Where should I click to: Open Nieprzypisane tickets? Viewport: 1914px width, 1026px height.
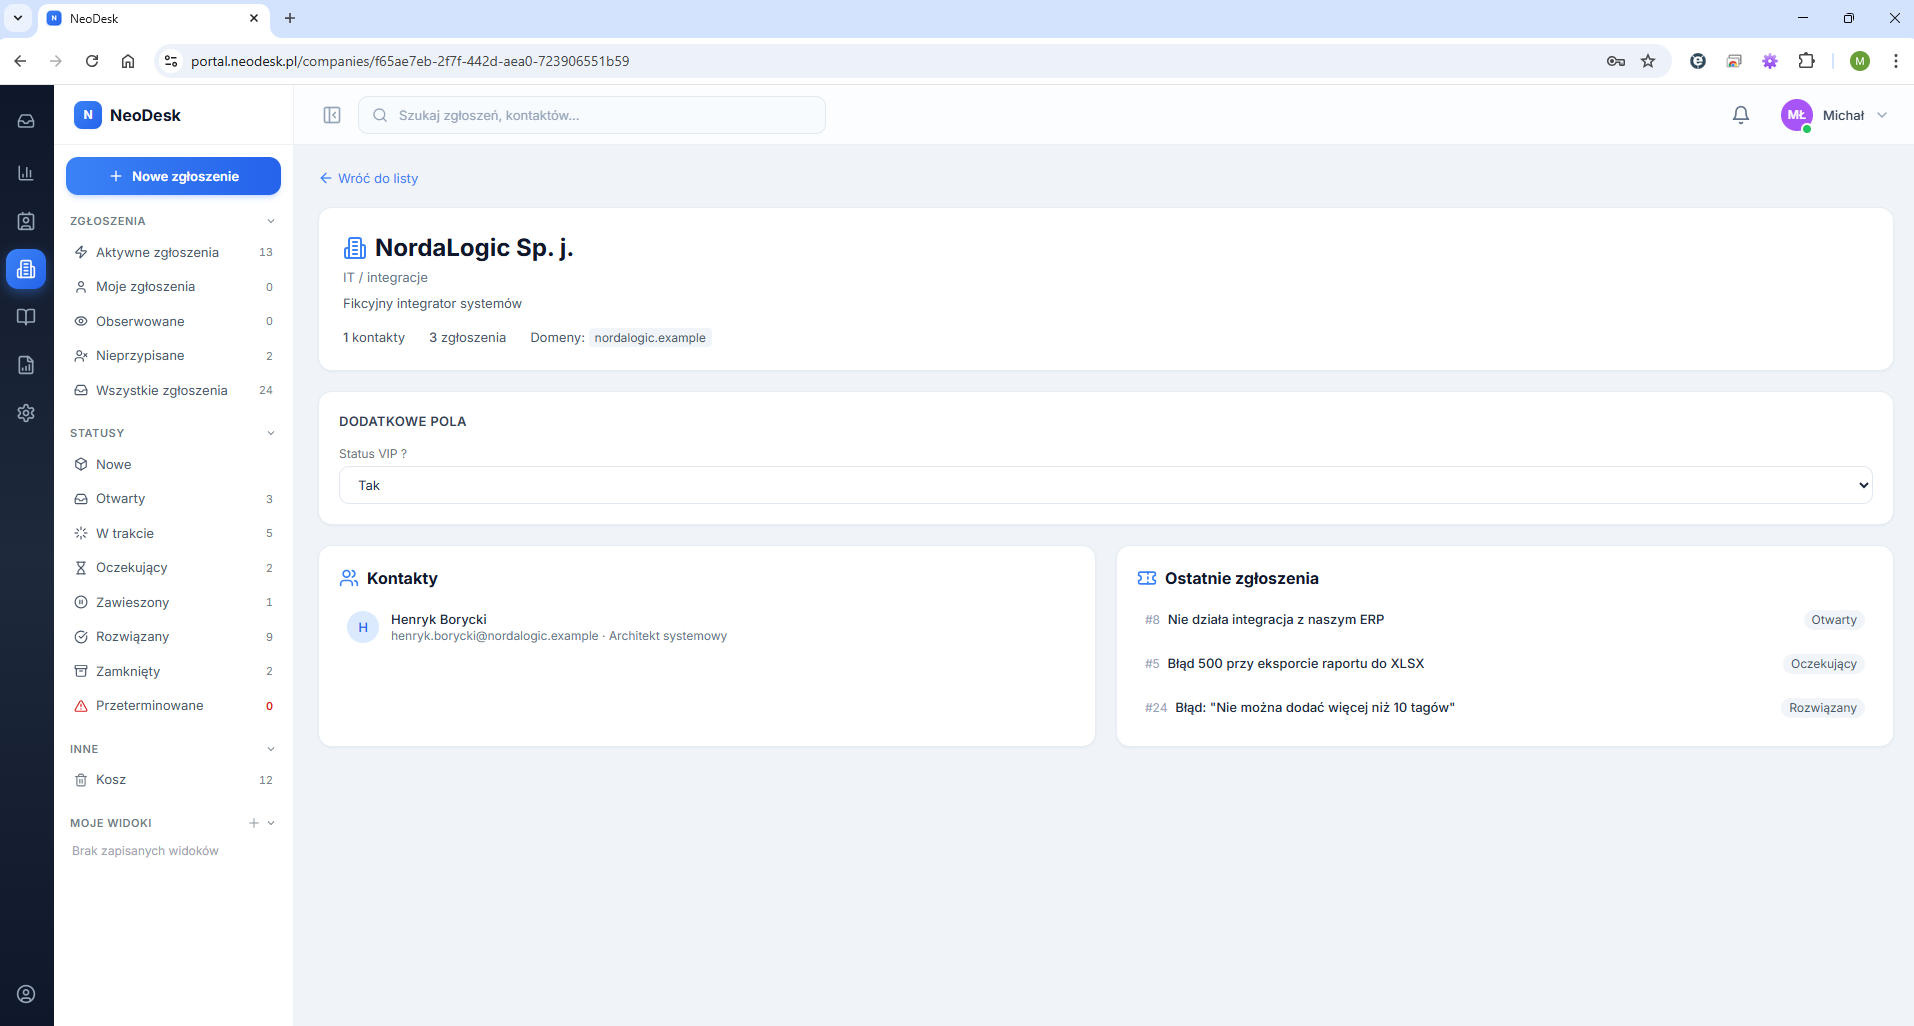point(173,356)
